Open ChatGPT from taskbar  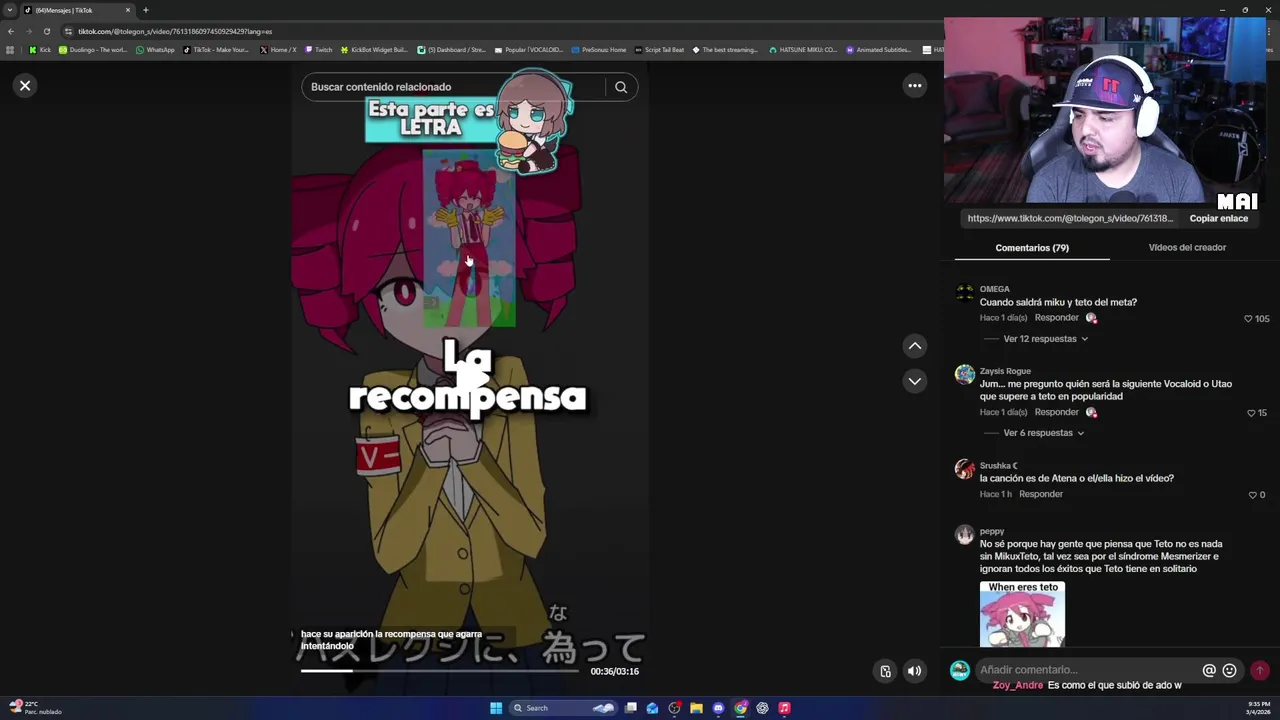(762, 708)
